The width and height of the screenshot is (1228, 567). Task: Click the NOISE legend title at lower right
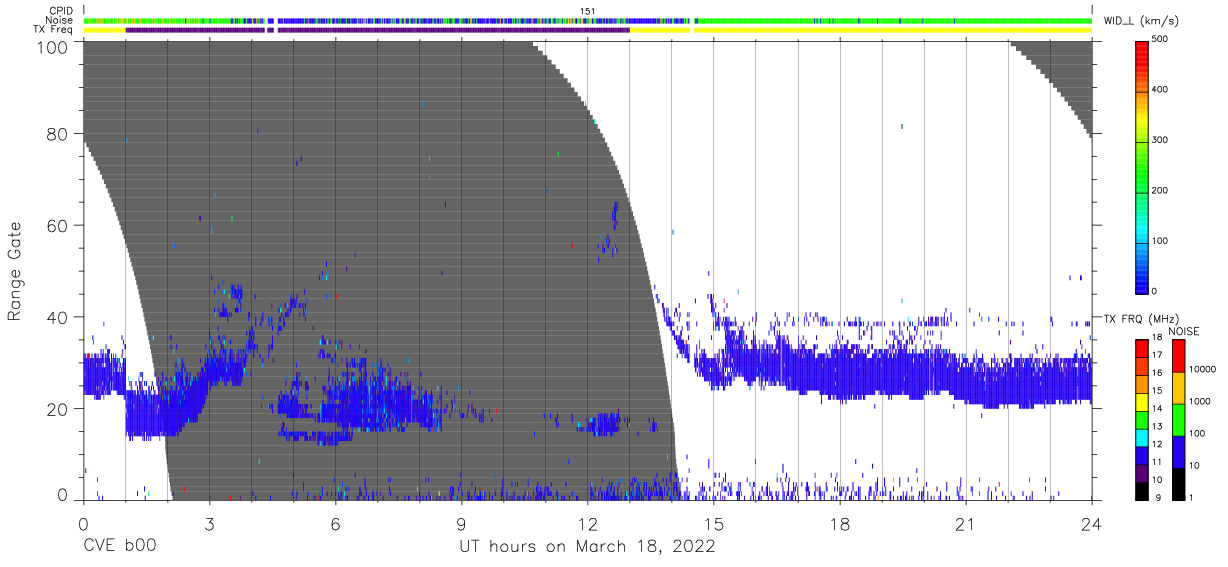tap(1184, 331)
